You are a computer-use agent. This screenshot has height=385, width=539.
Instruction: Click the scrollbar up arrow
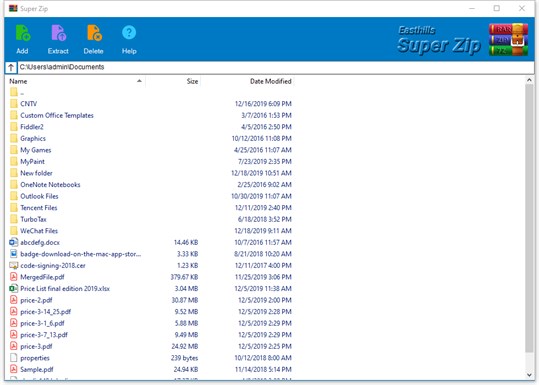[x=529, y=81]
